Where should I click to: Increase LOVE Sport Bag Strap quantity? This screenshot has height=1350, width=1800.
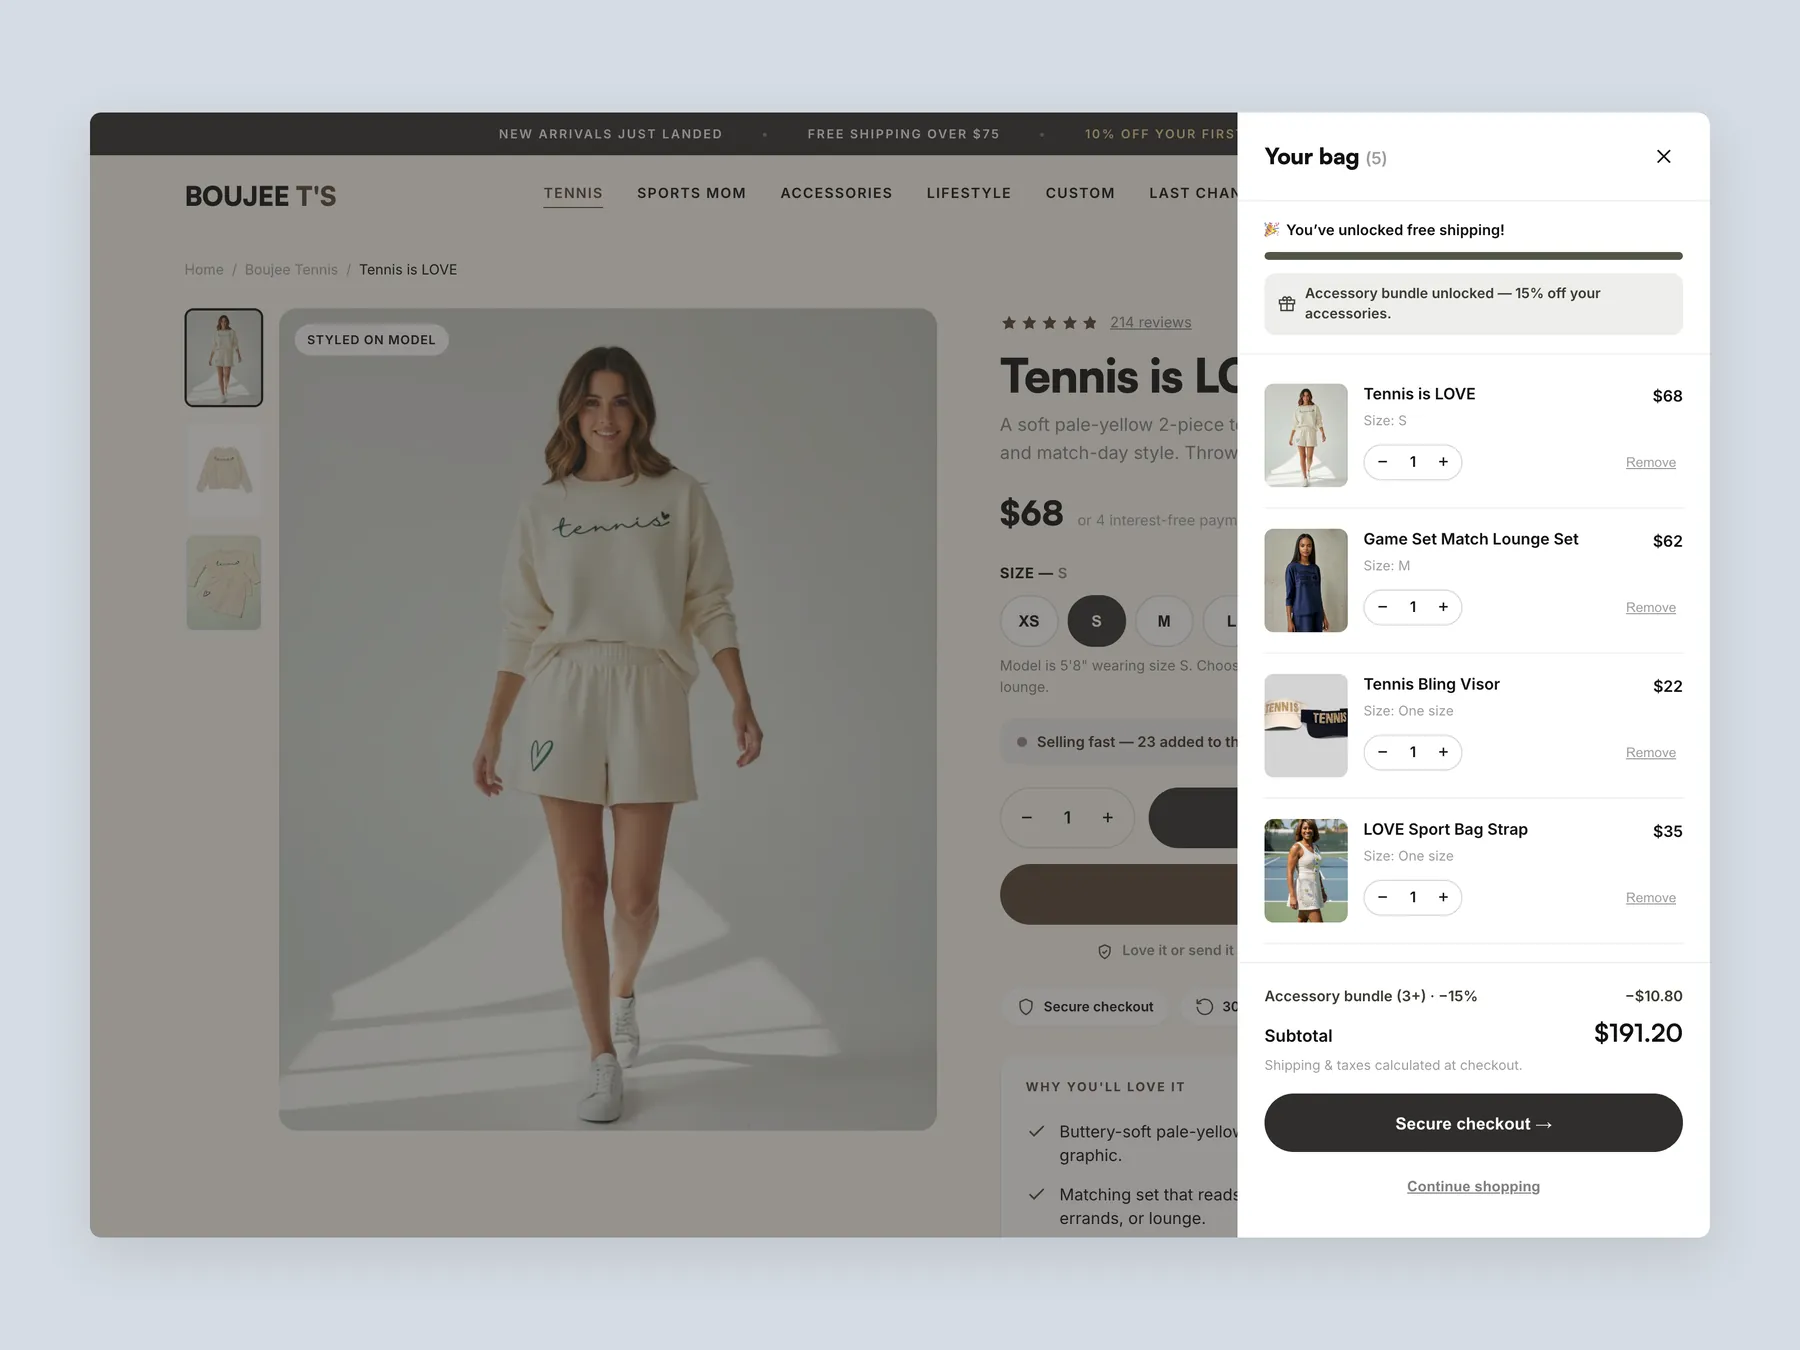(1443, 897)
